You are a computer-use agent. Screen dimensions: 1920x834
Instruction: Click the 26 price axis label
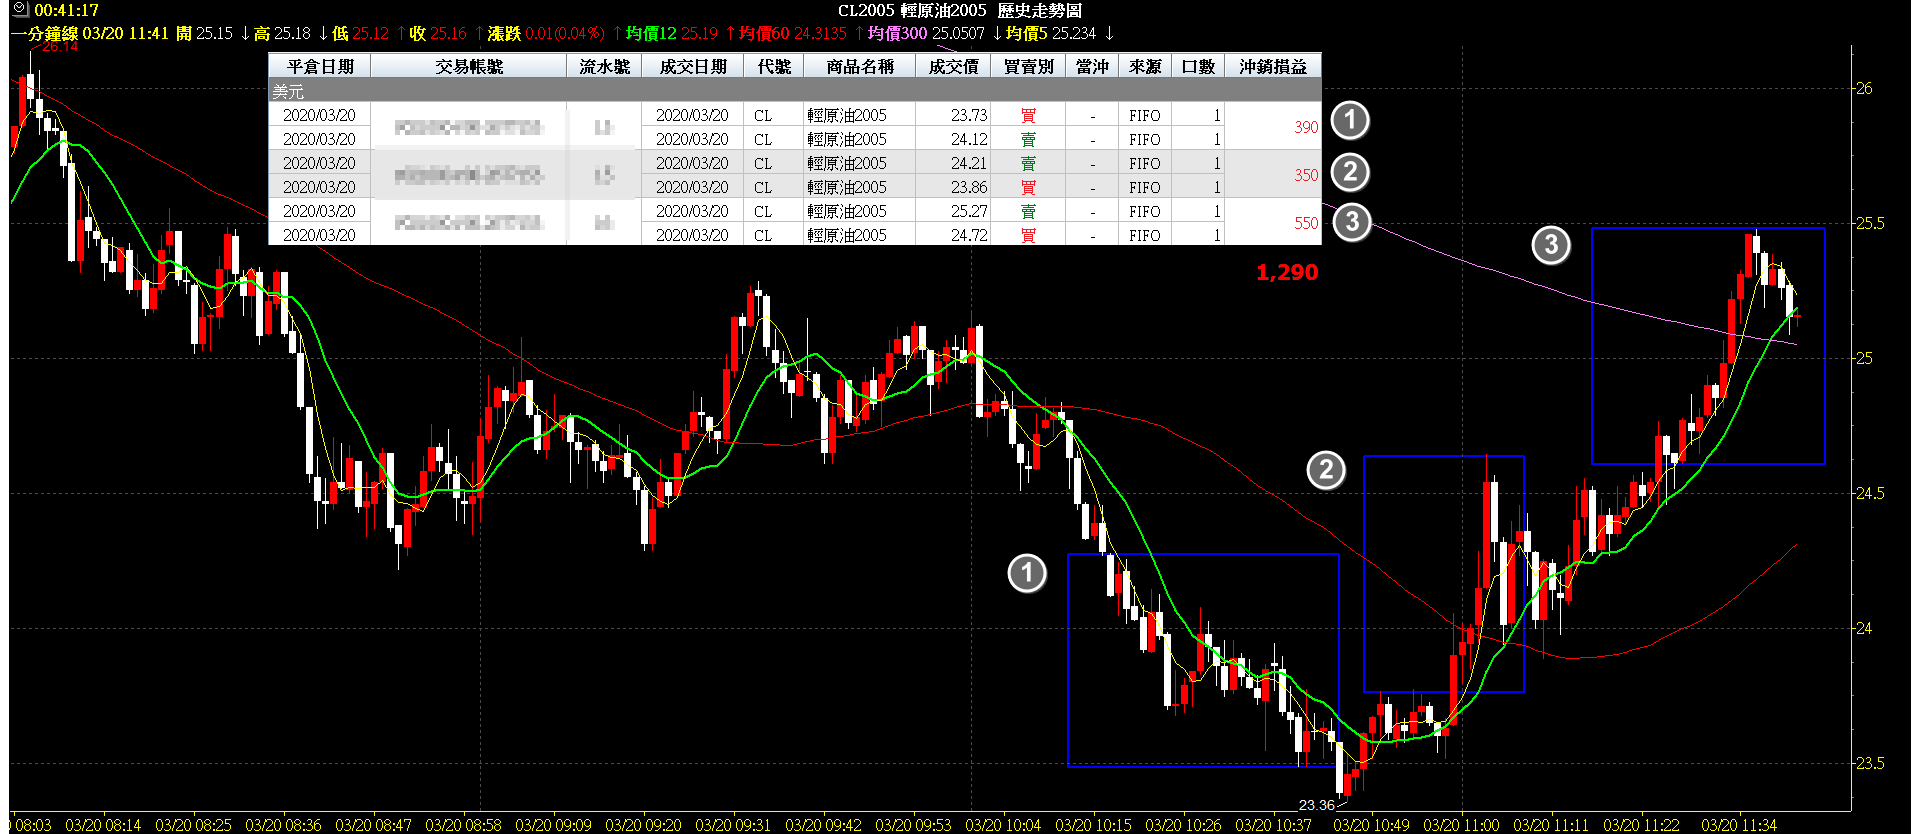[1864, 88]
